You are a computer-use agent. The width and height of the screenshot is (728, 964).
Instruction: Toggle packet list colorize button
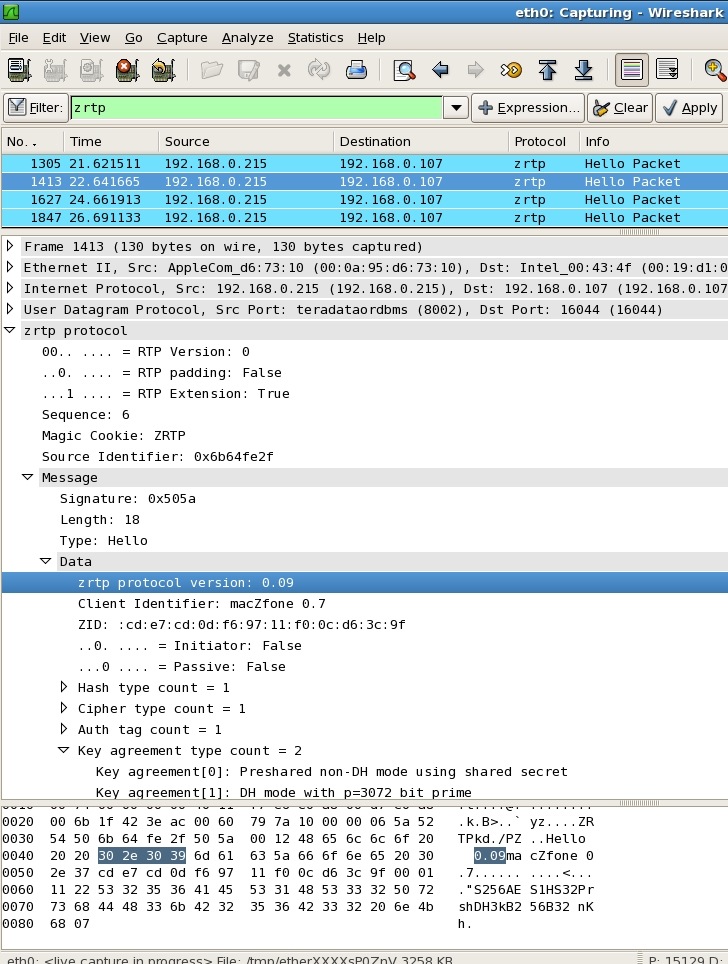[631, 70]
